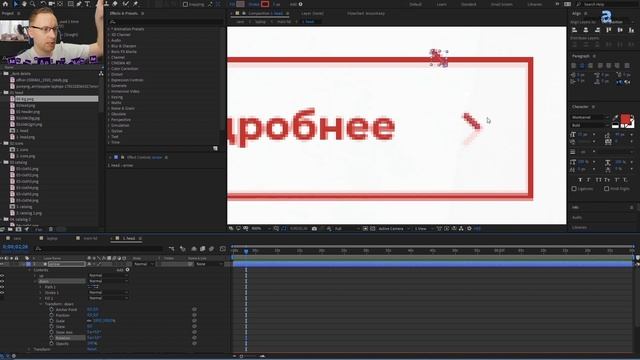
Task: Open the composition mini-flowchart icon in timeline
Action: (x=171, y=249)
